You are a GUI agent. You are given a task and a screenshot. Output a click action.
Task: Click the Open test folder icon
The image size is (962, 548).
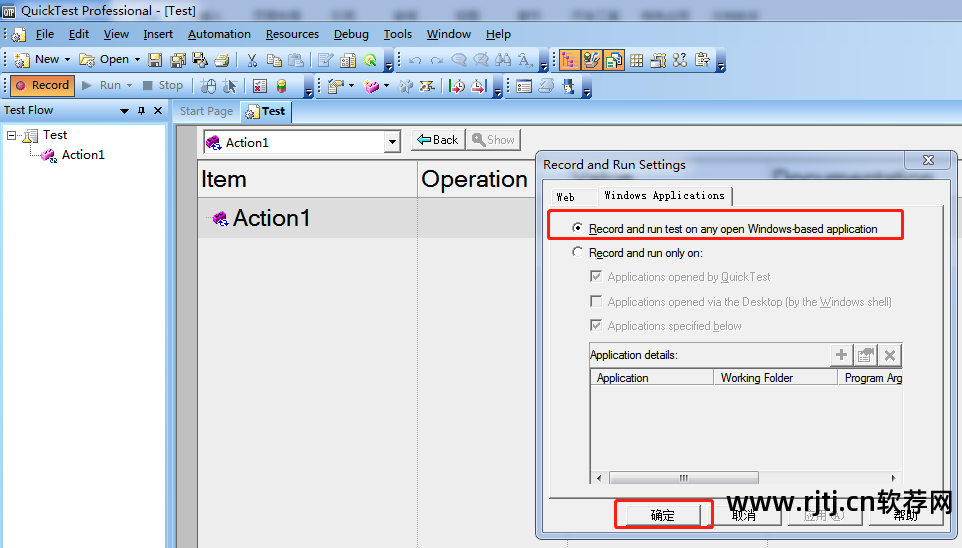[x=87, y=60]
